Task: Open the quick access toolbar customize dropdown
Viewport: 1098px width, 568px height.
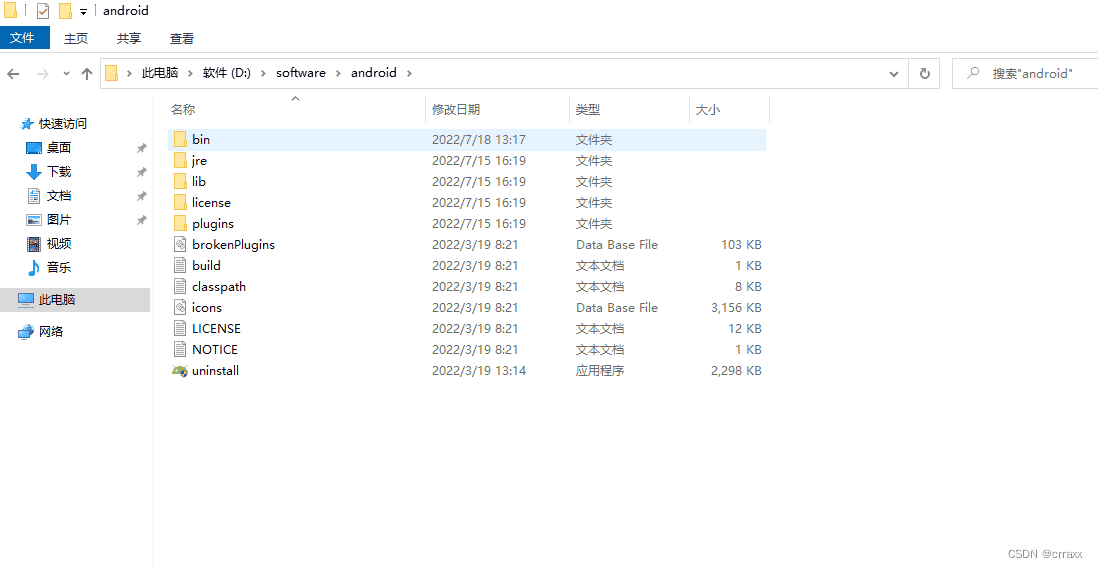Action: [x=83, y=12]
